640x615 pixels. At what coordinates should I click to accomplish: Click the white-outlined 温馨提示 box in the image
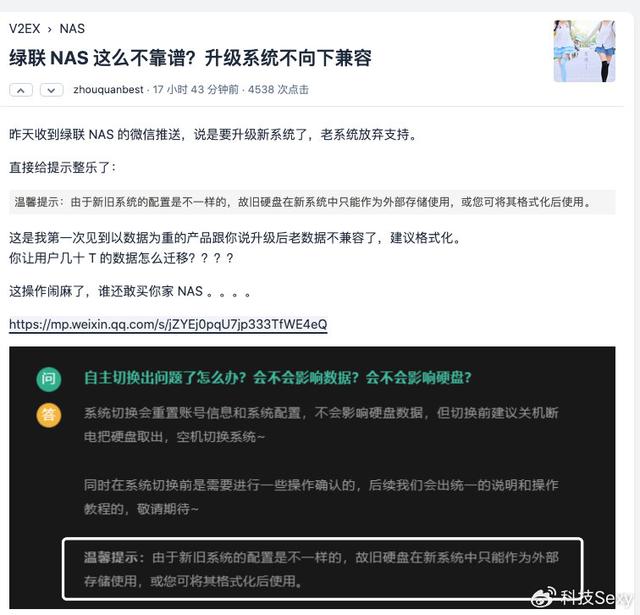pos(322,569)
